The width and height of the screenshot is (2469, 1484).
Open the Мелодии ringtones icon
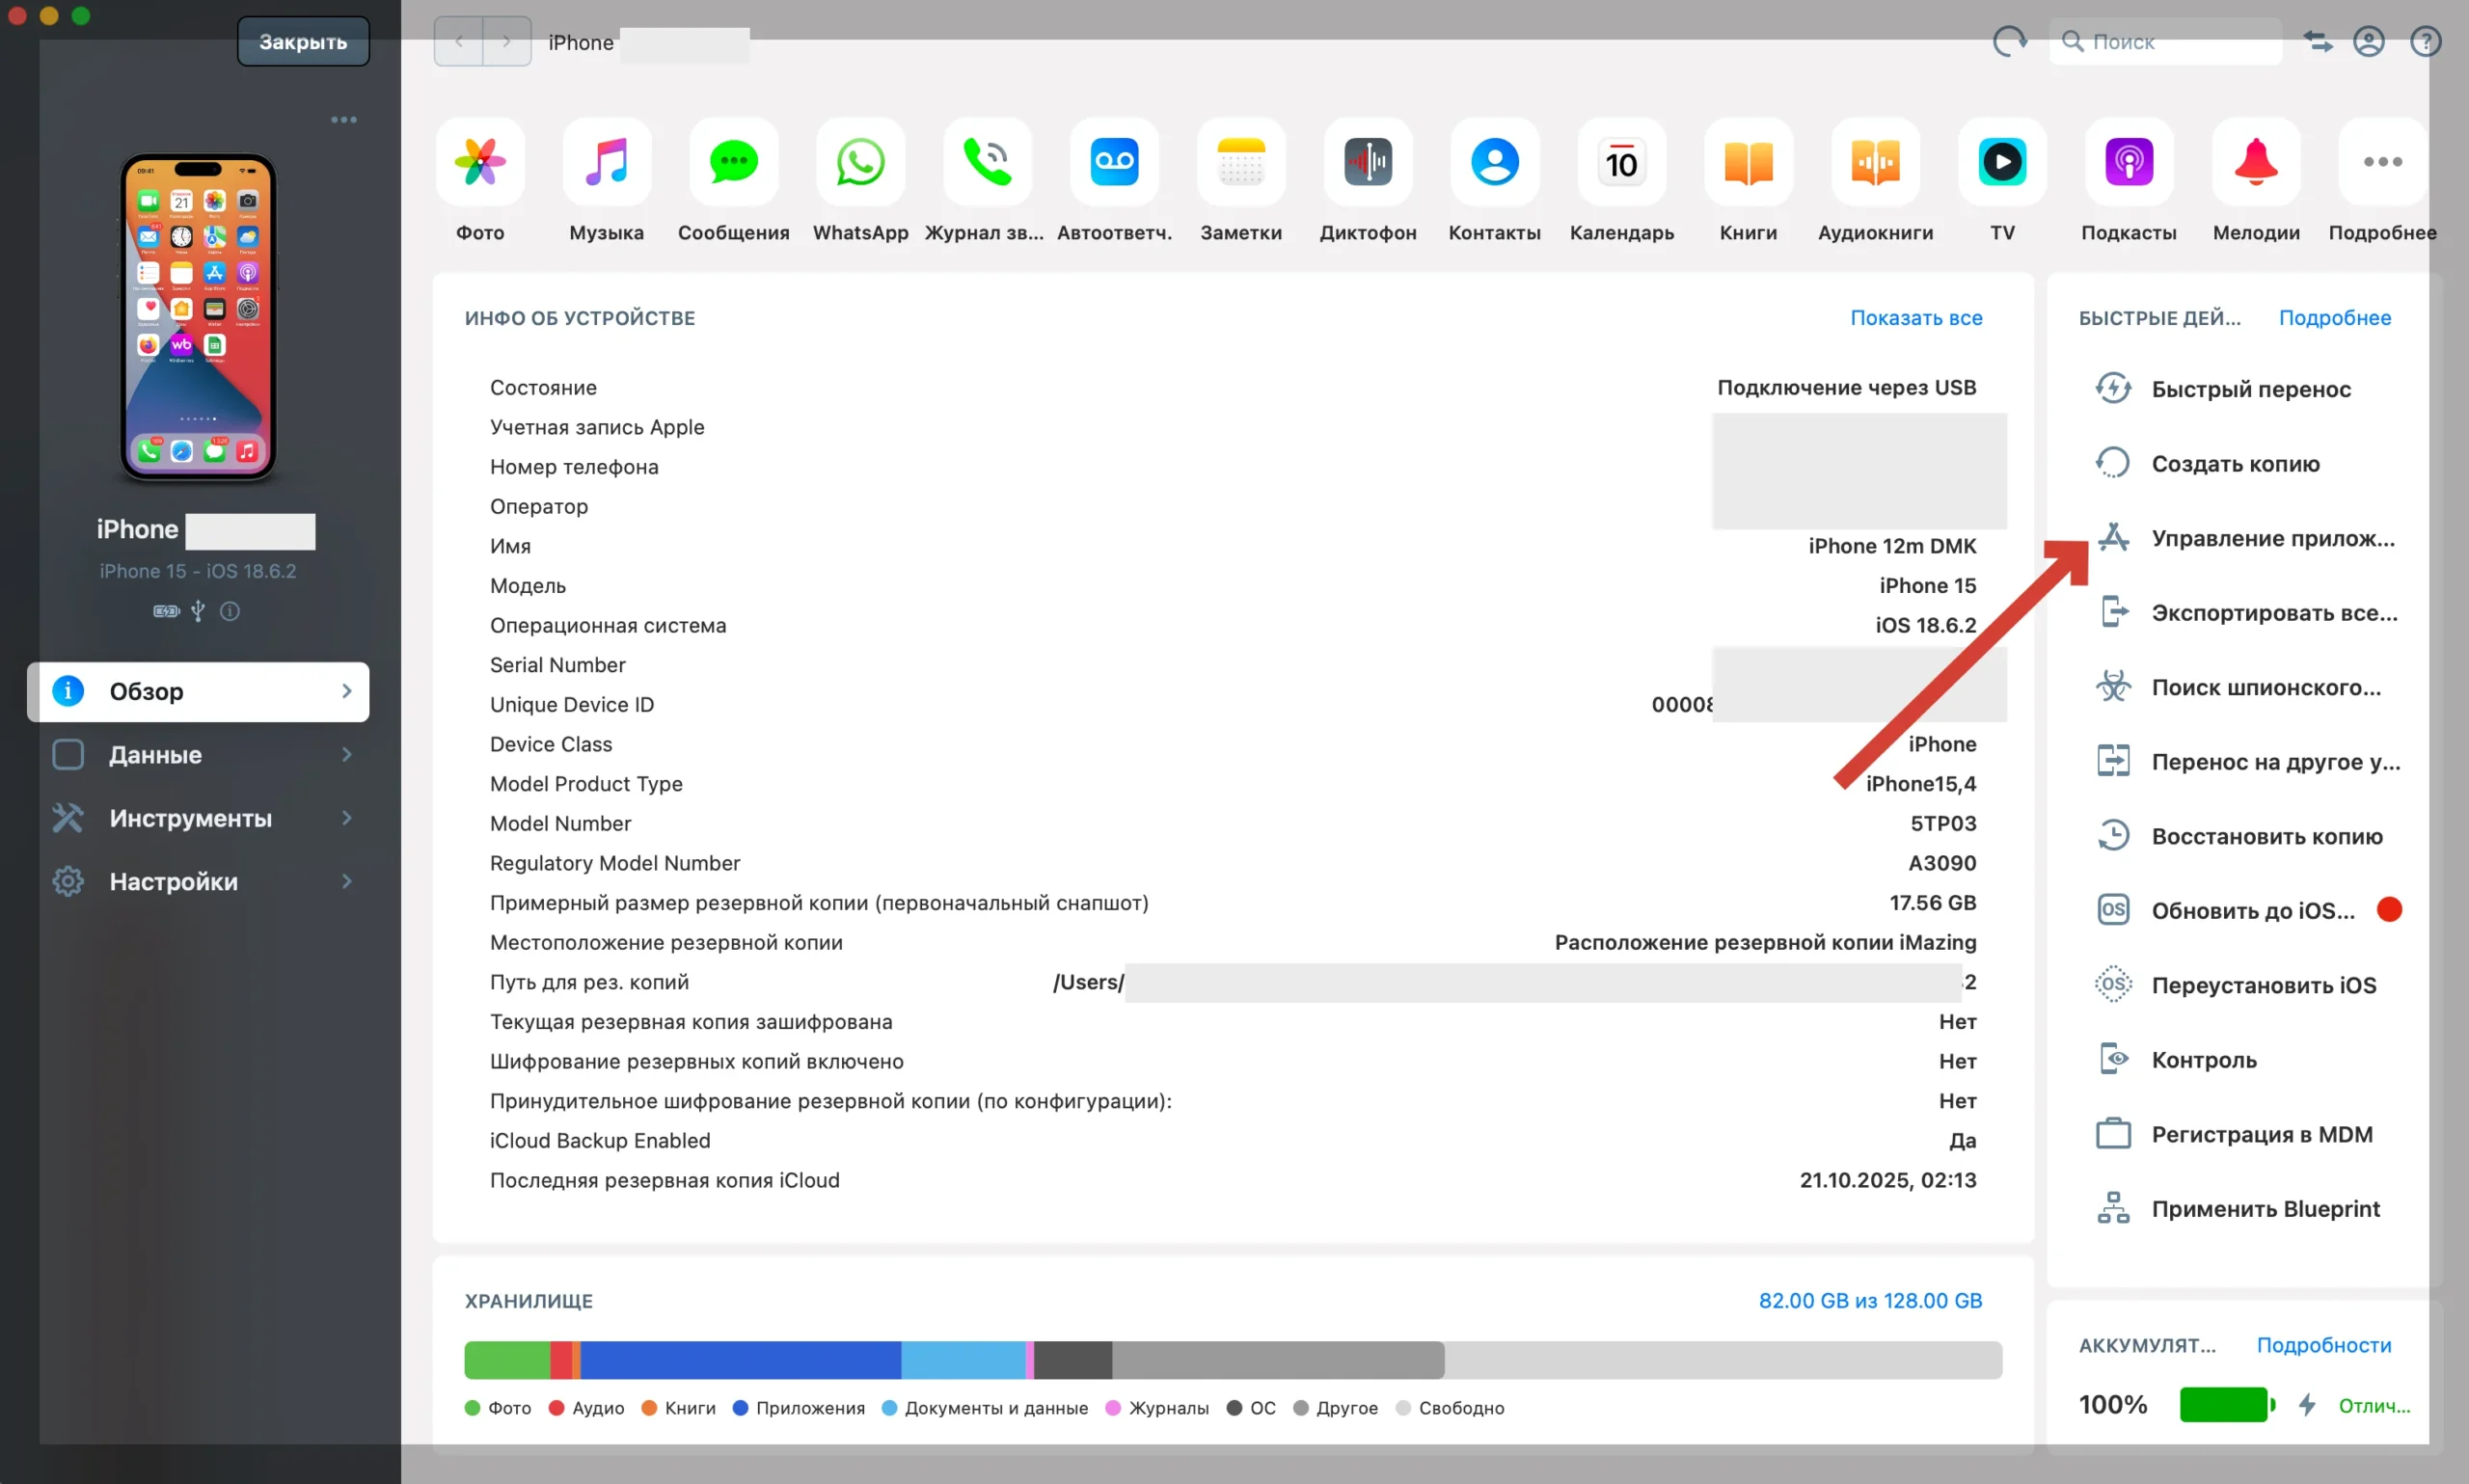(2257, 162)
